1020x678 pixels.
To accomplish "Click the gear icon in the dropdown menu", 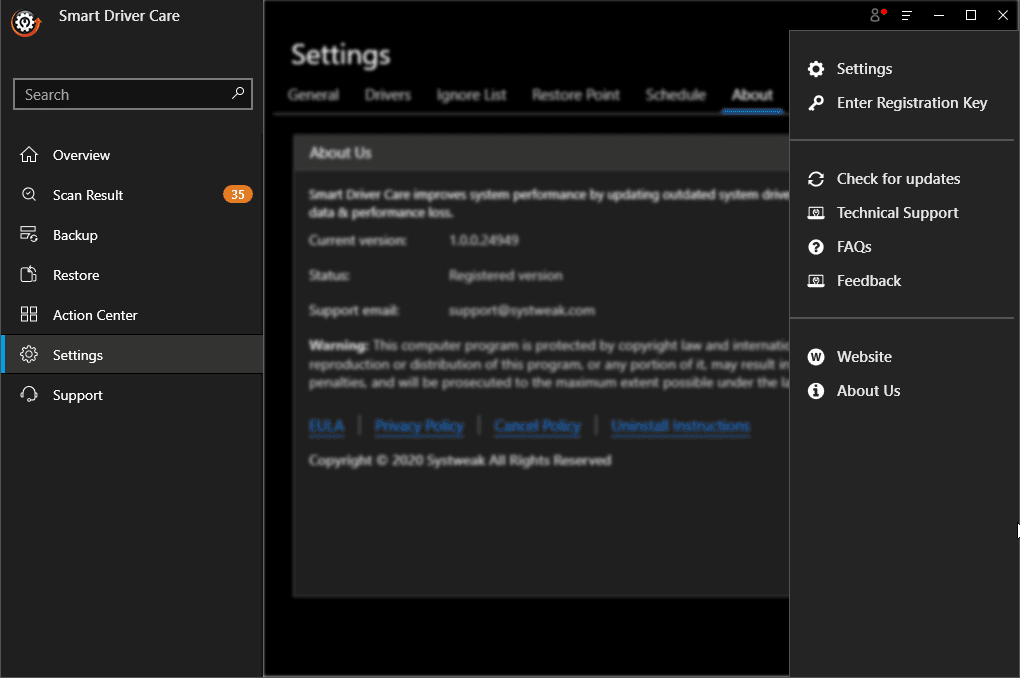I will click(x=816, y=69).
